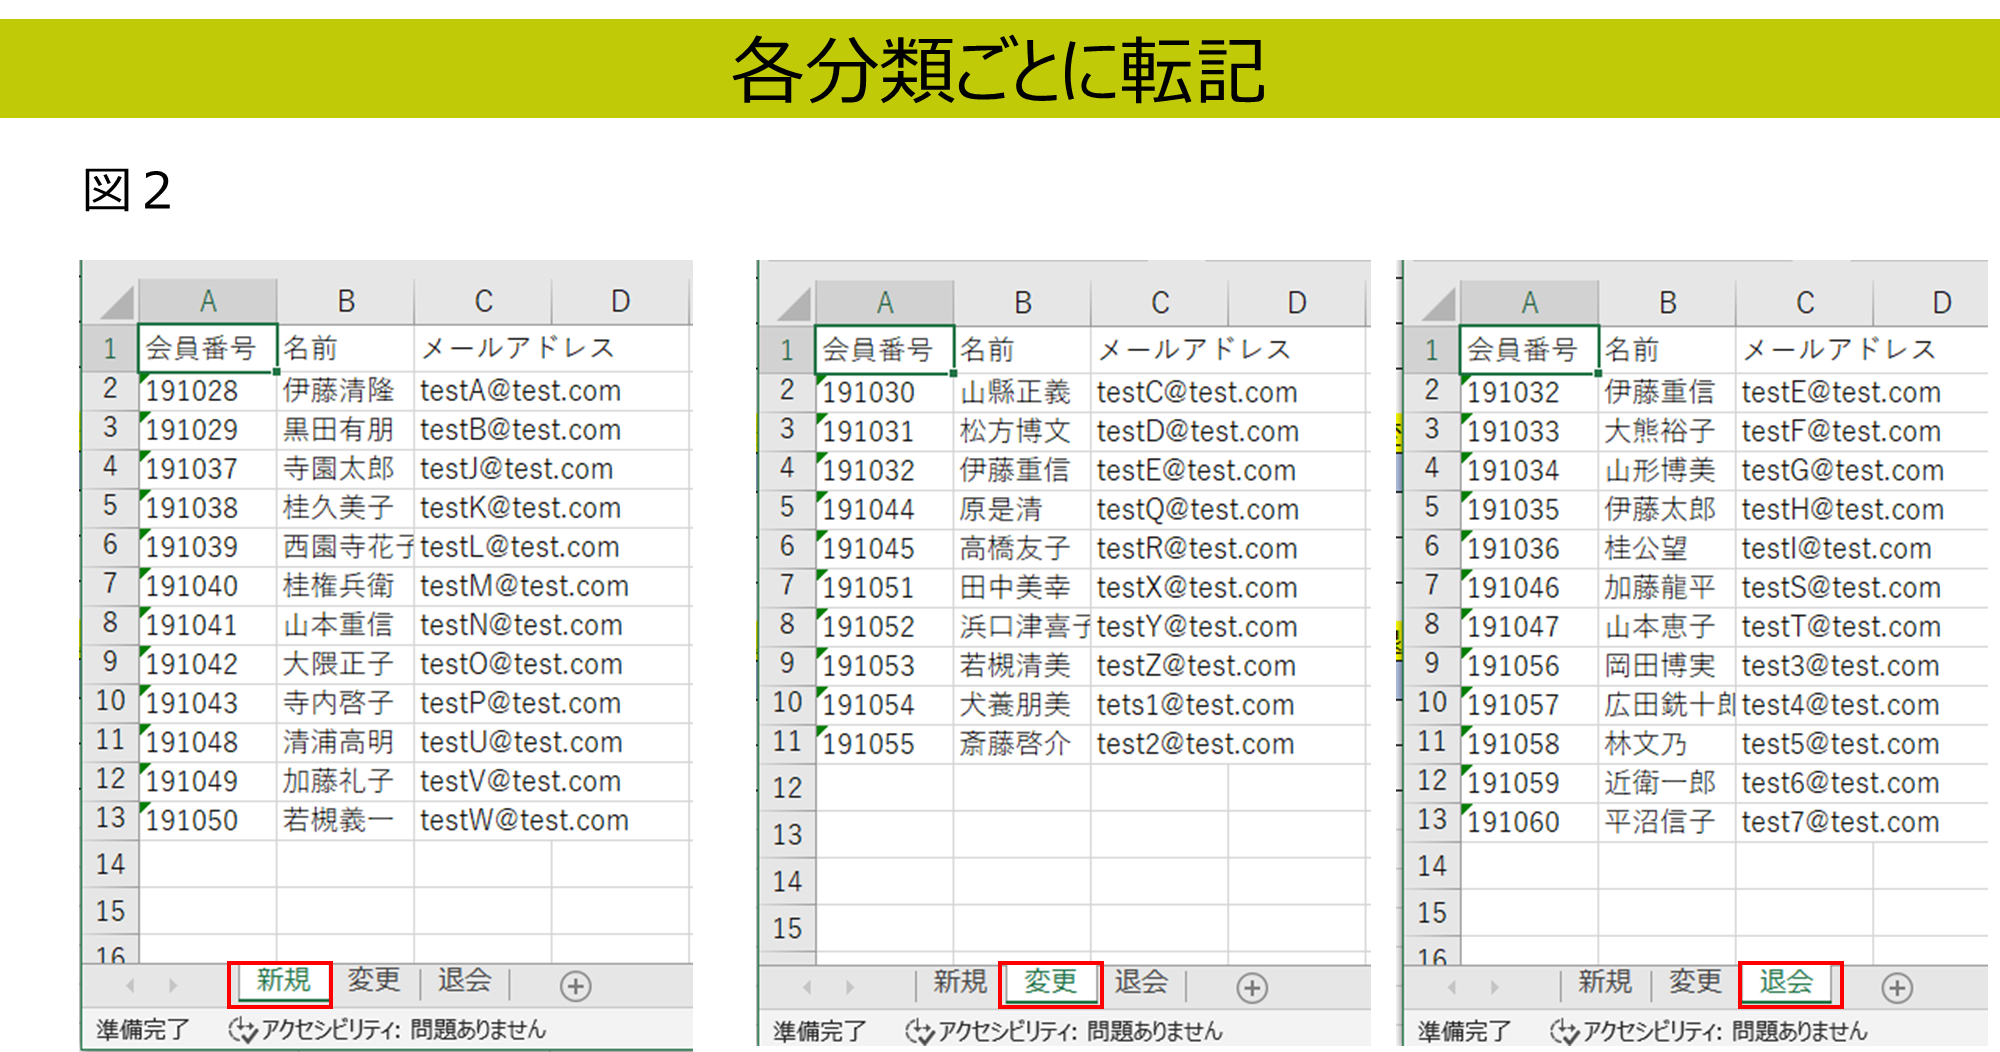
Task: Switch to 新規 tab in right window
Action: pyautogui.click(x=1605, y=982)
